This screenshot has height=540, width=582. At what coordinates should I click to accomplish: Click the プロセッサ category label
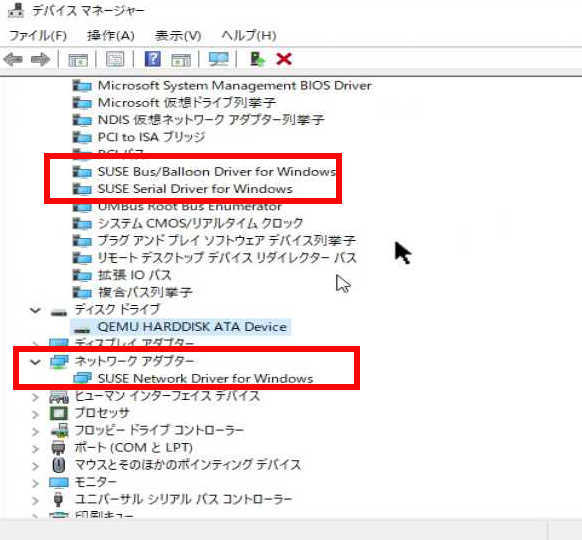point(102,413)
